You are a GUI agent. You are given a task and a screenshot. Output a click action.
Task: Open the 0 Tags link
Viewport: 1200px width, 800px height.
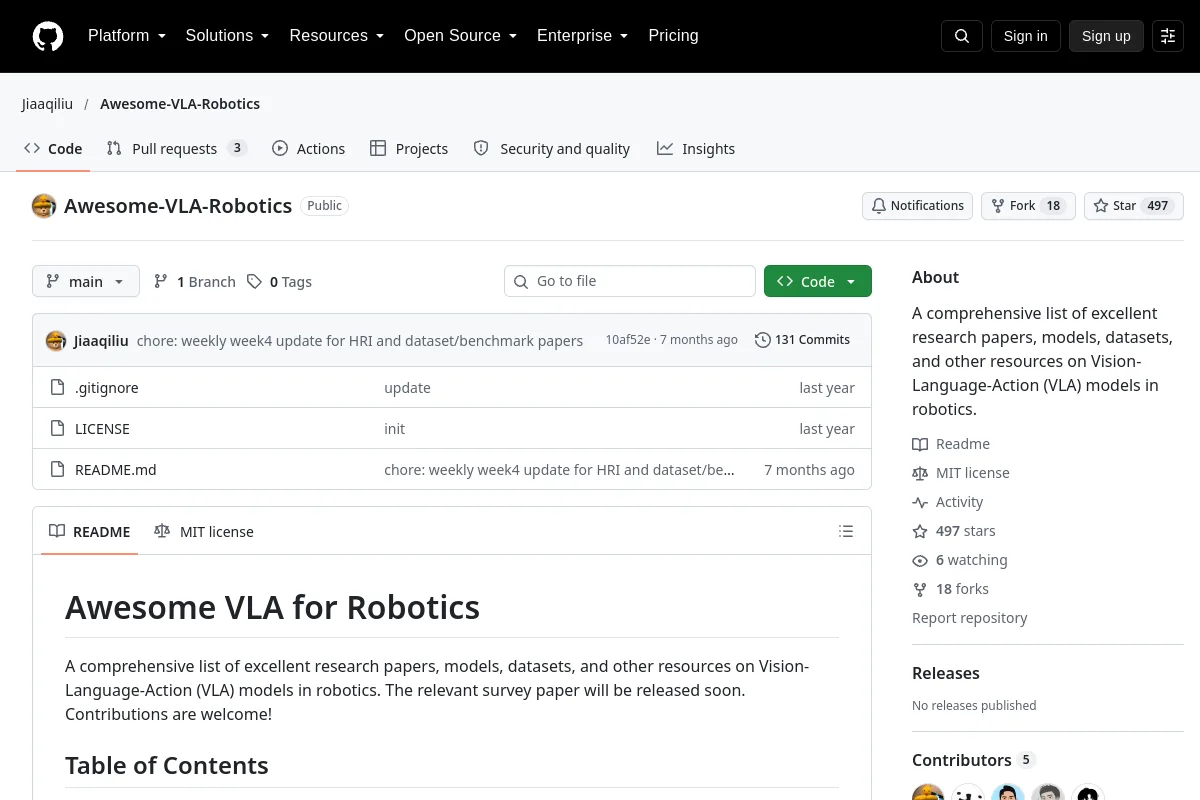tap(280, 282)
